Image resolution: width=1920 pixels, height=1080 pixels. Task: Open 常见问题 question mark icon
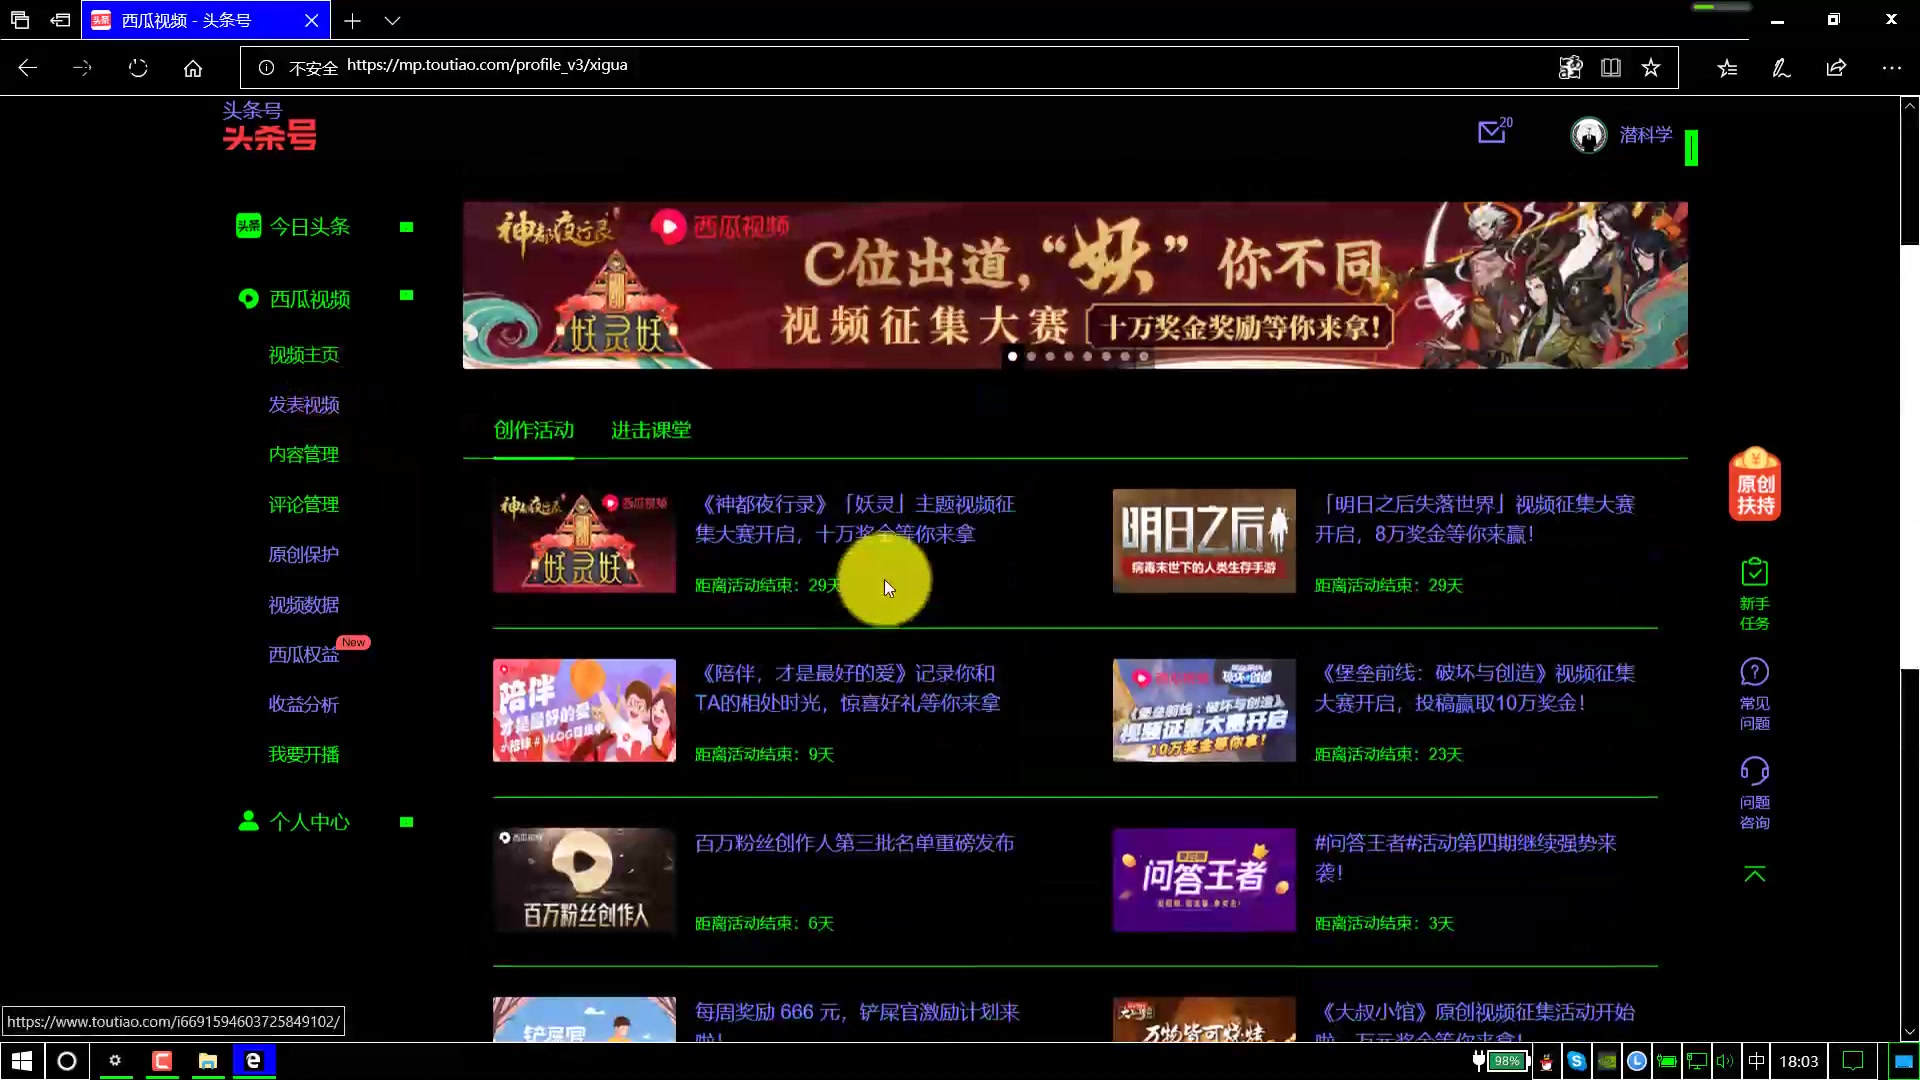[1754, 672]
